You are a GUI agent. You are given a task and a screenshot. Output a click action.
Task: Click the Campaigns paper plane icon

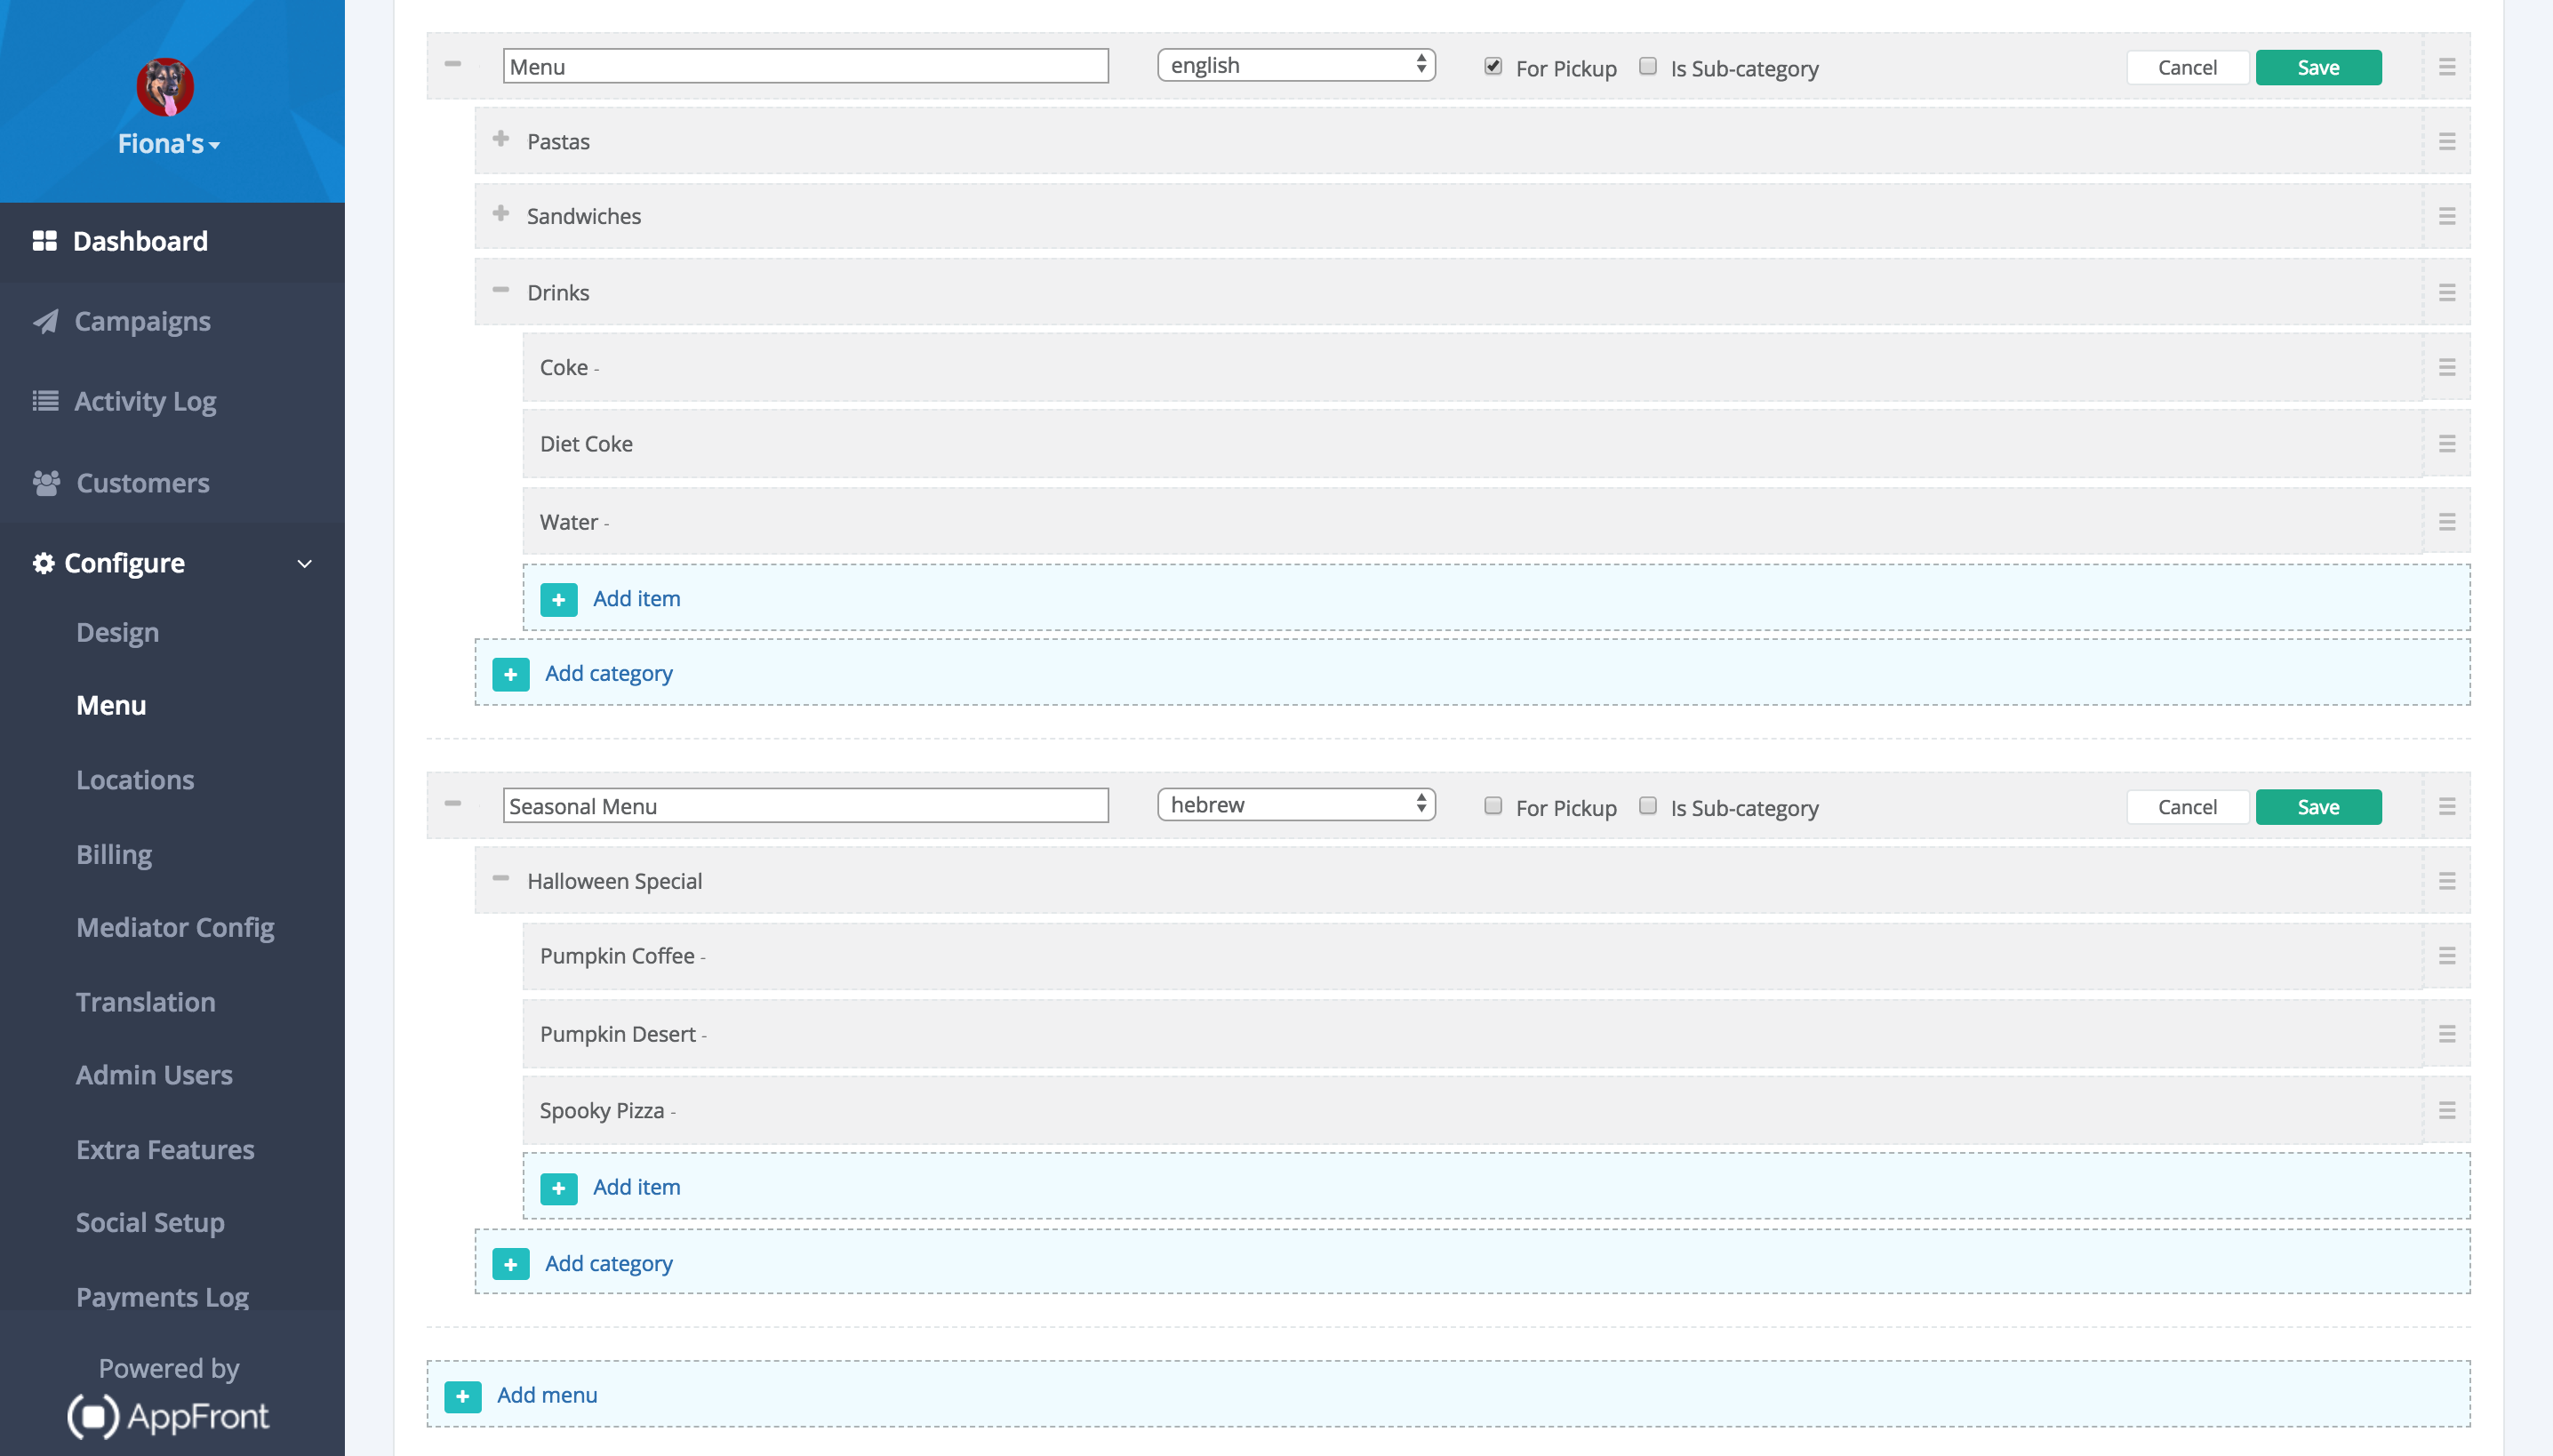[x=45, y=321]
